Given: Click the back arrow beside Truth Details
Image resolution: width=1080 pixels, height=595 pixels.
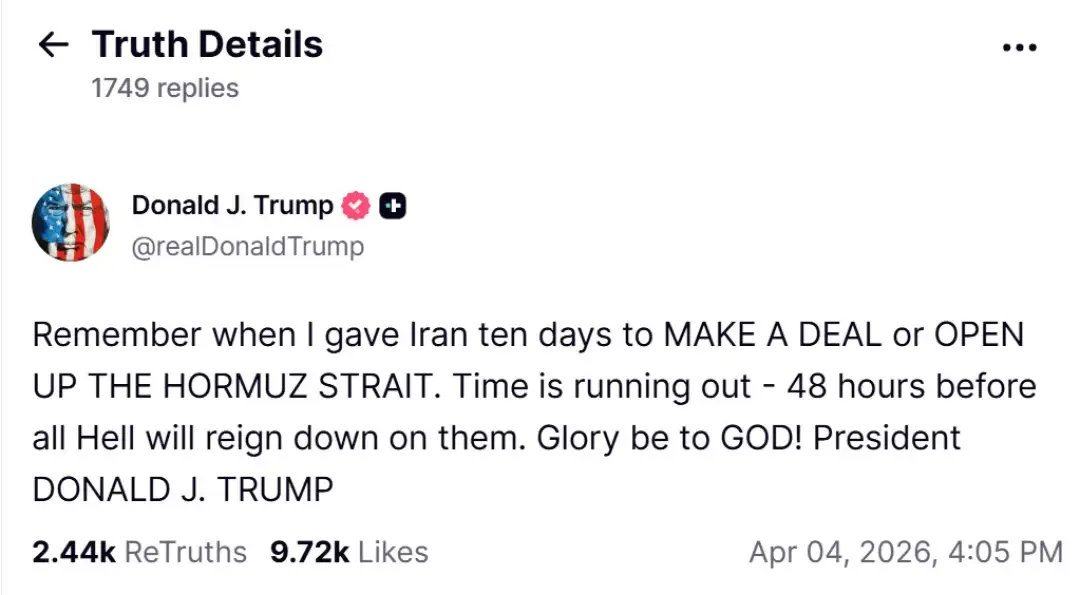Looking at the screenshot, I should [53, 45].
